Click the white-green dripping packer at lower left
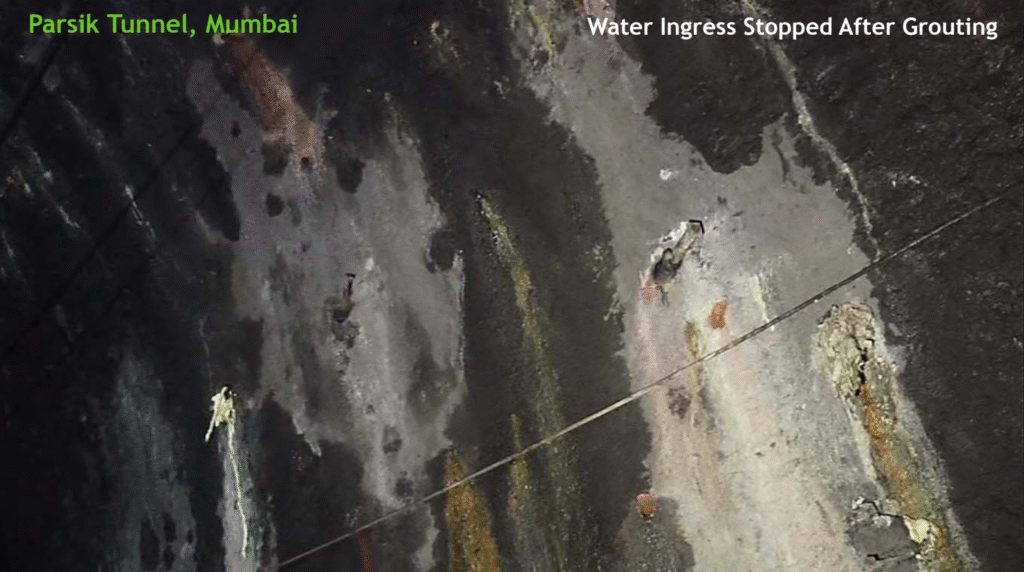Image resolution: width=1024 pixels, height=572 pixels. pyautogui.click(x=222, y=410)
